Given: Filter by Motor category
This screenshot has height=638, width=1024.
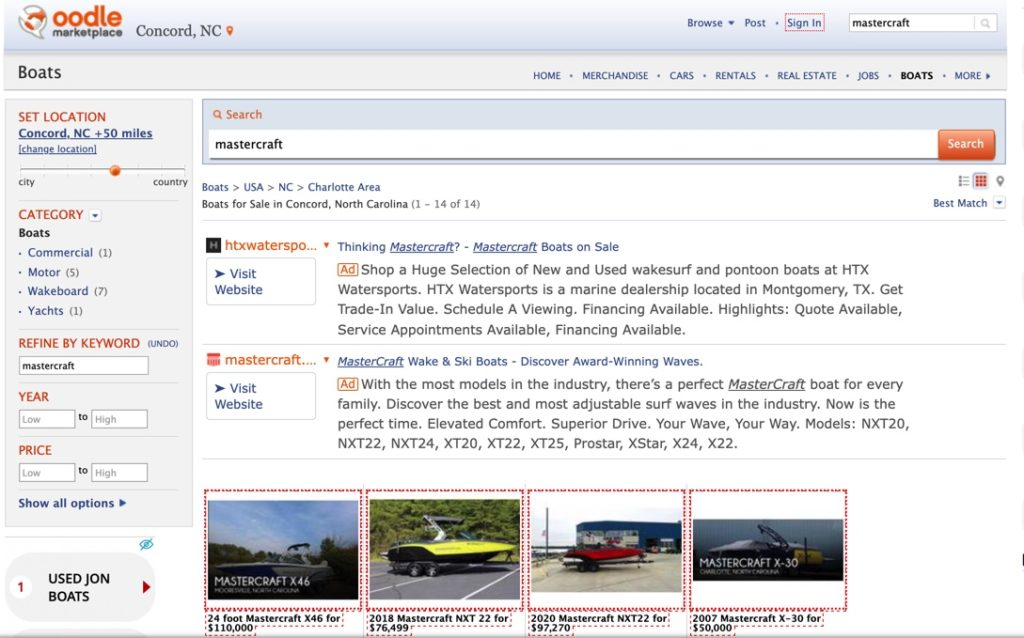Looking at the screenshot, I should click(x=44, y=272).
